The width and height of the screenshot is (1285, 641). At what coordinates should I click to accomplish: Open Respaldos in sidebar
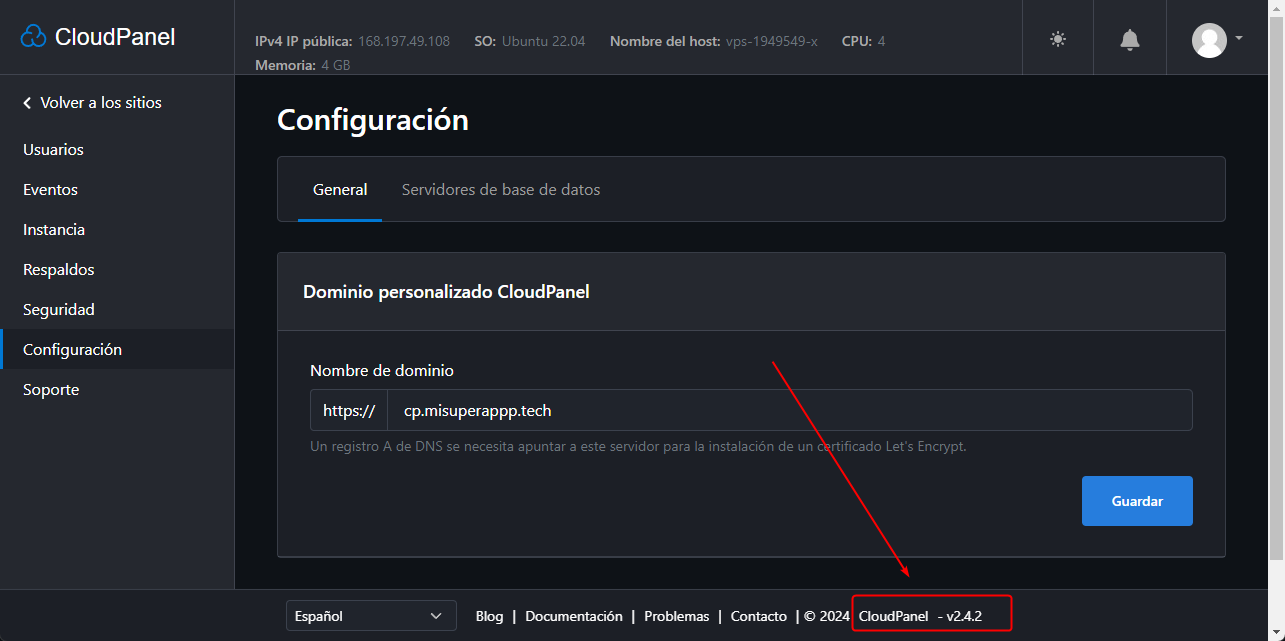[58, 270]
